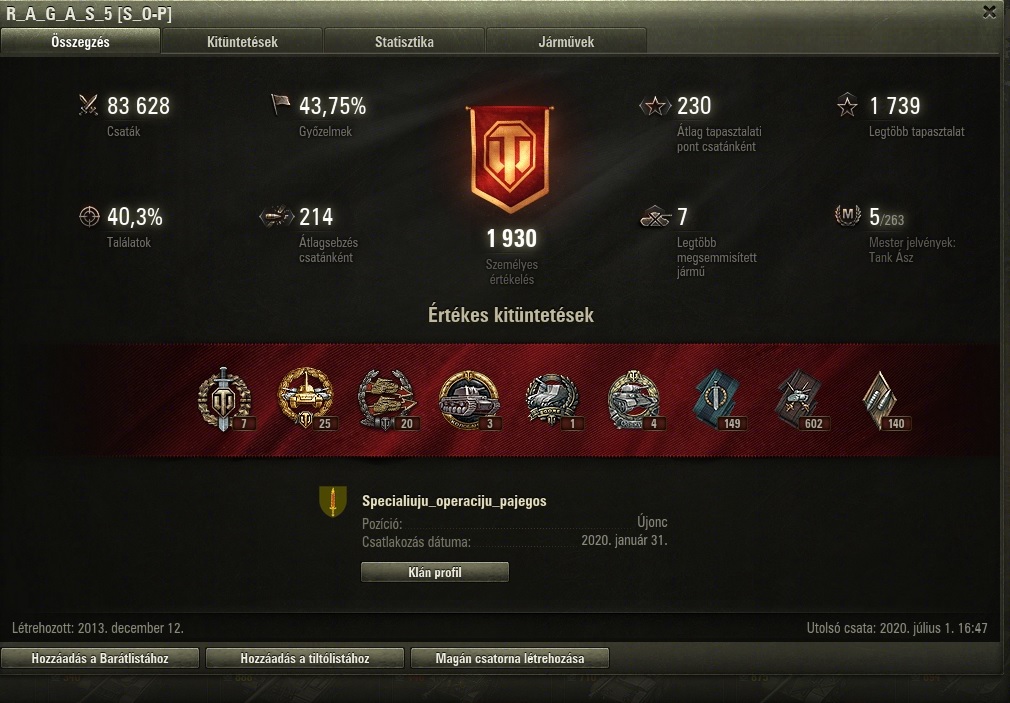Click the victories flag icon
1010x703 pixels.
pos(280,104)
